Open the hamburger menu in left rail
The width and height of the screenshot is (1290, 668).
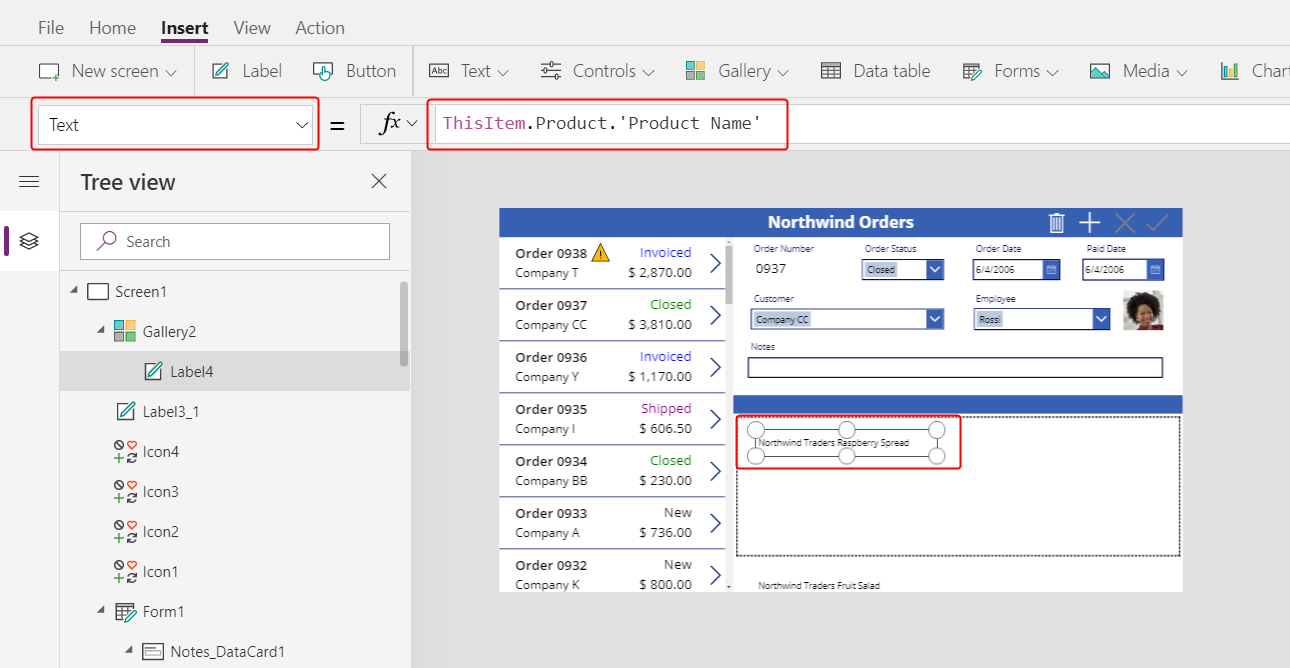pyautogui.click(x=29, y=181)
